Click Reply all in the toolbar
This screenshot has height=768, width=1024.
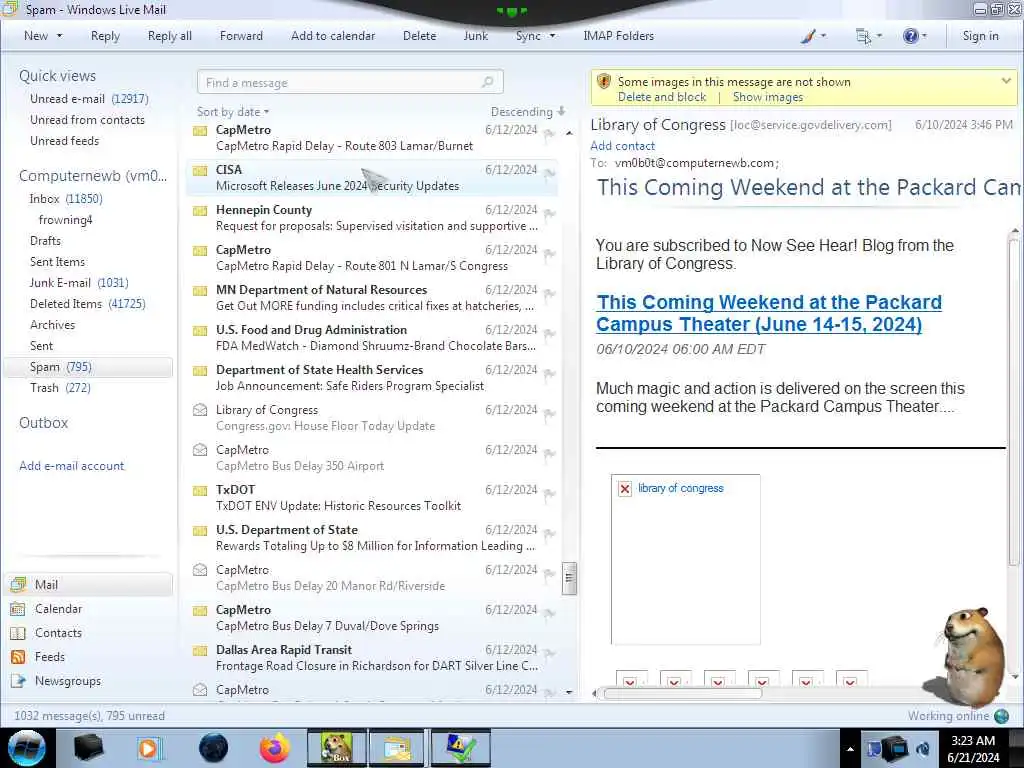point(170,36)
